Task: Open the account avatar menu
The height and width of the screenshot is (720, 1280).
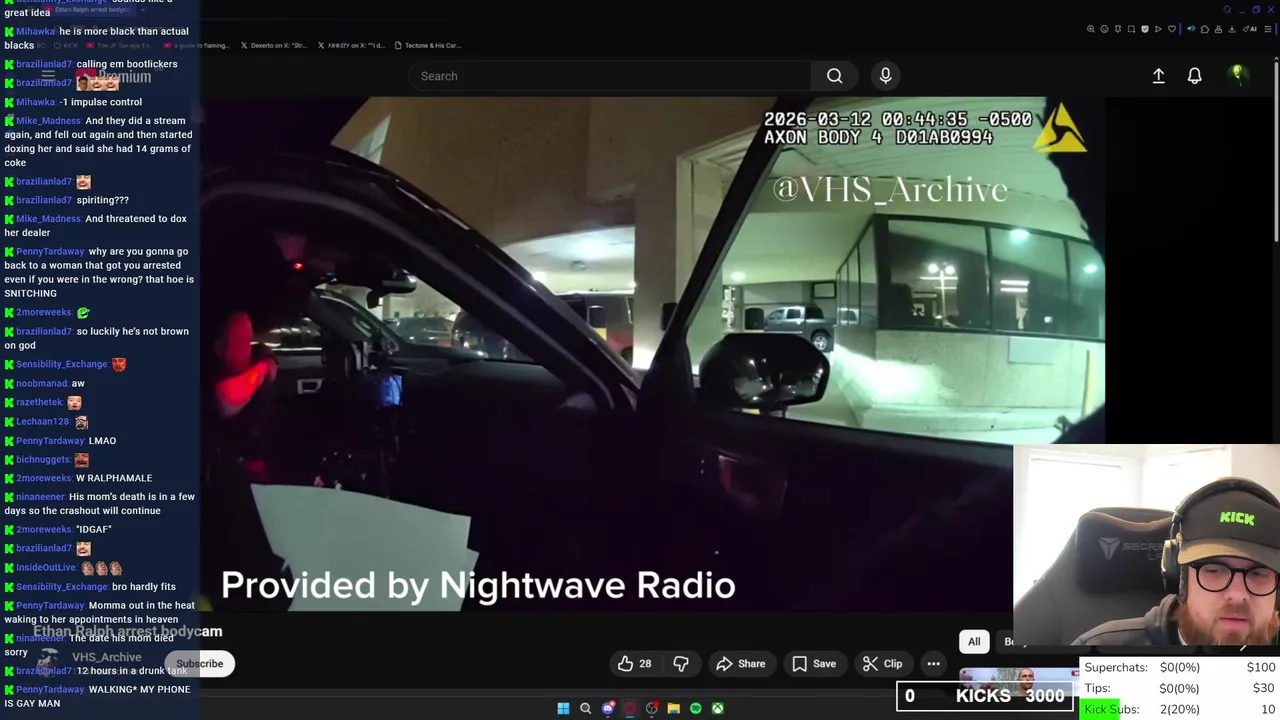Action: (1238, 75)
